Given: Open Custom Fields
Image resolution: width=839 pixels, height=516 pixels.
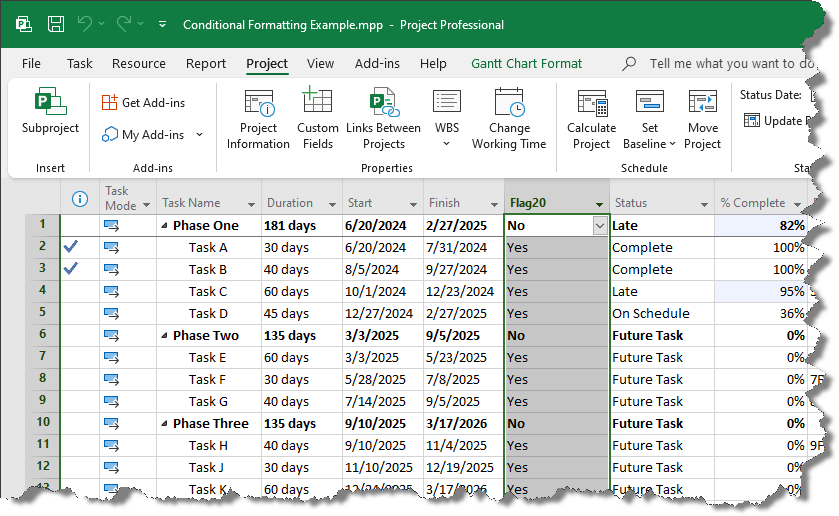Looking at the screenshot, I should (317, 119).
